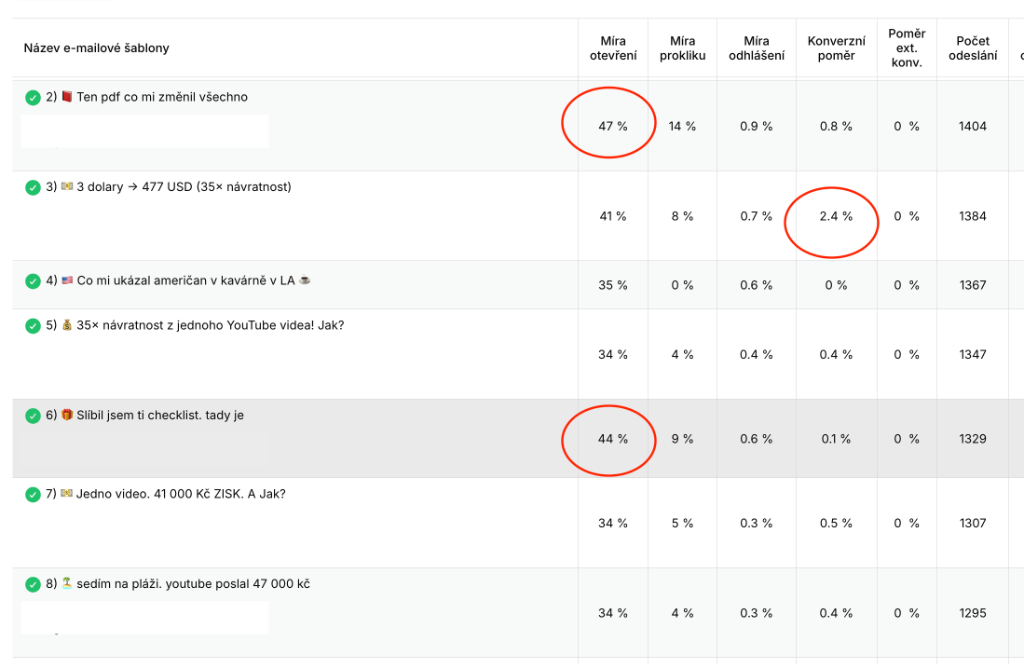Click green check next to checklist email
Screen dimensions: 1024x664
coord(33,415)
